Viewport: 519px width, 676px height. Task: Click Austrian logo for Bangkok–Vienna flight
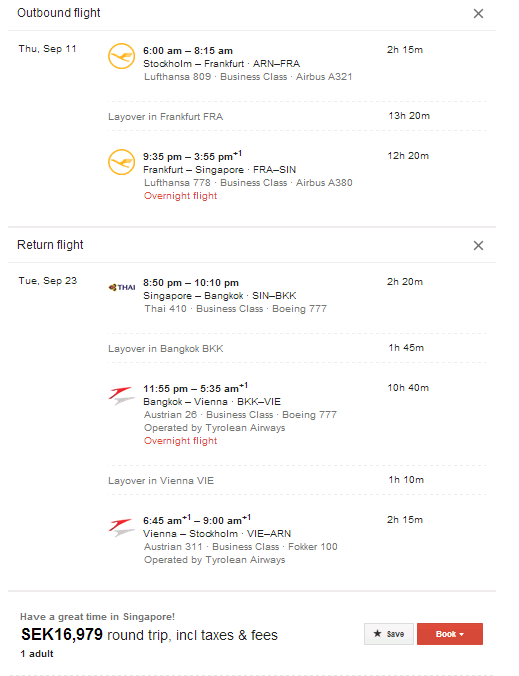121,396
